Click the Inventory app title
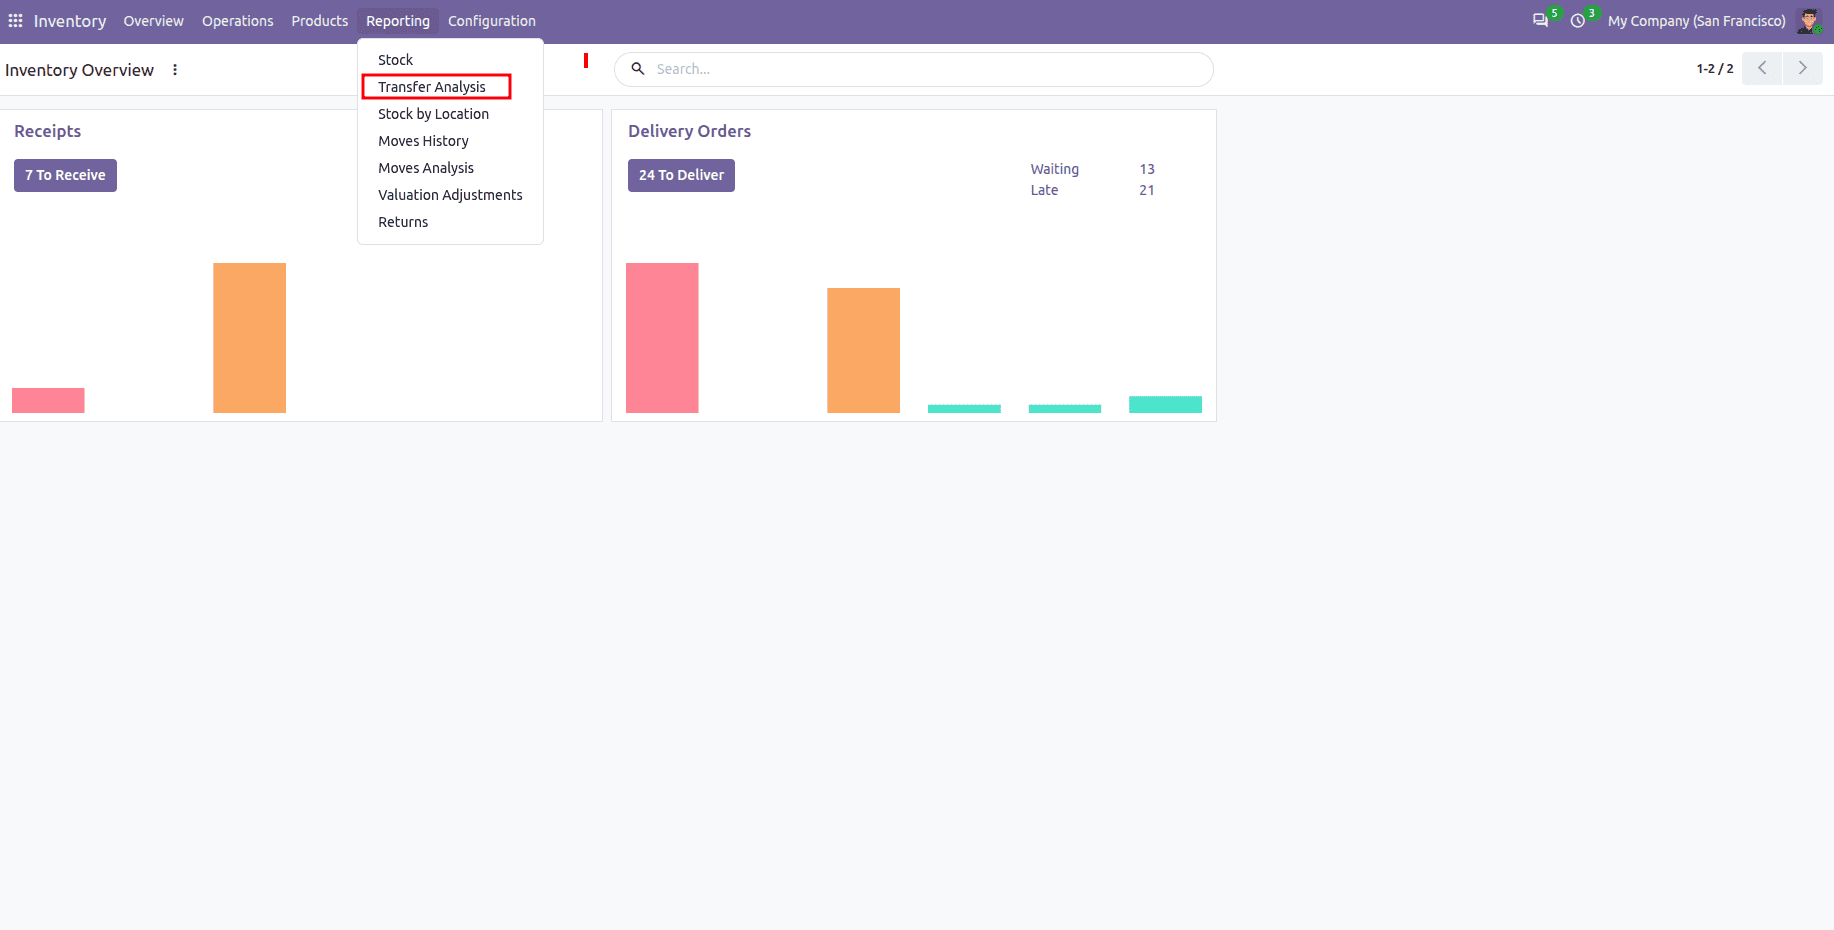 click(70, 21)
